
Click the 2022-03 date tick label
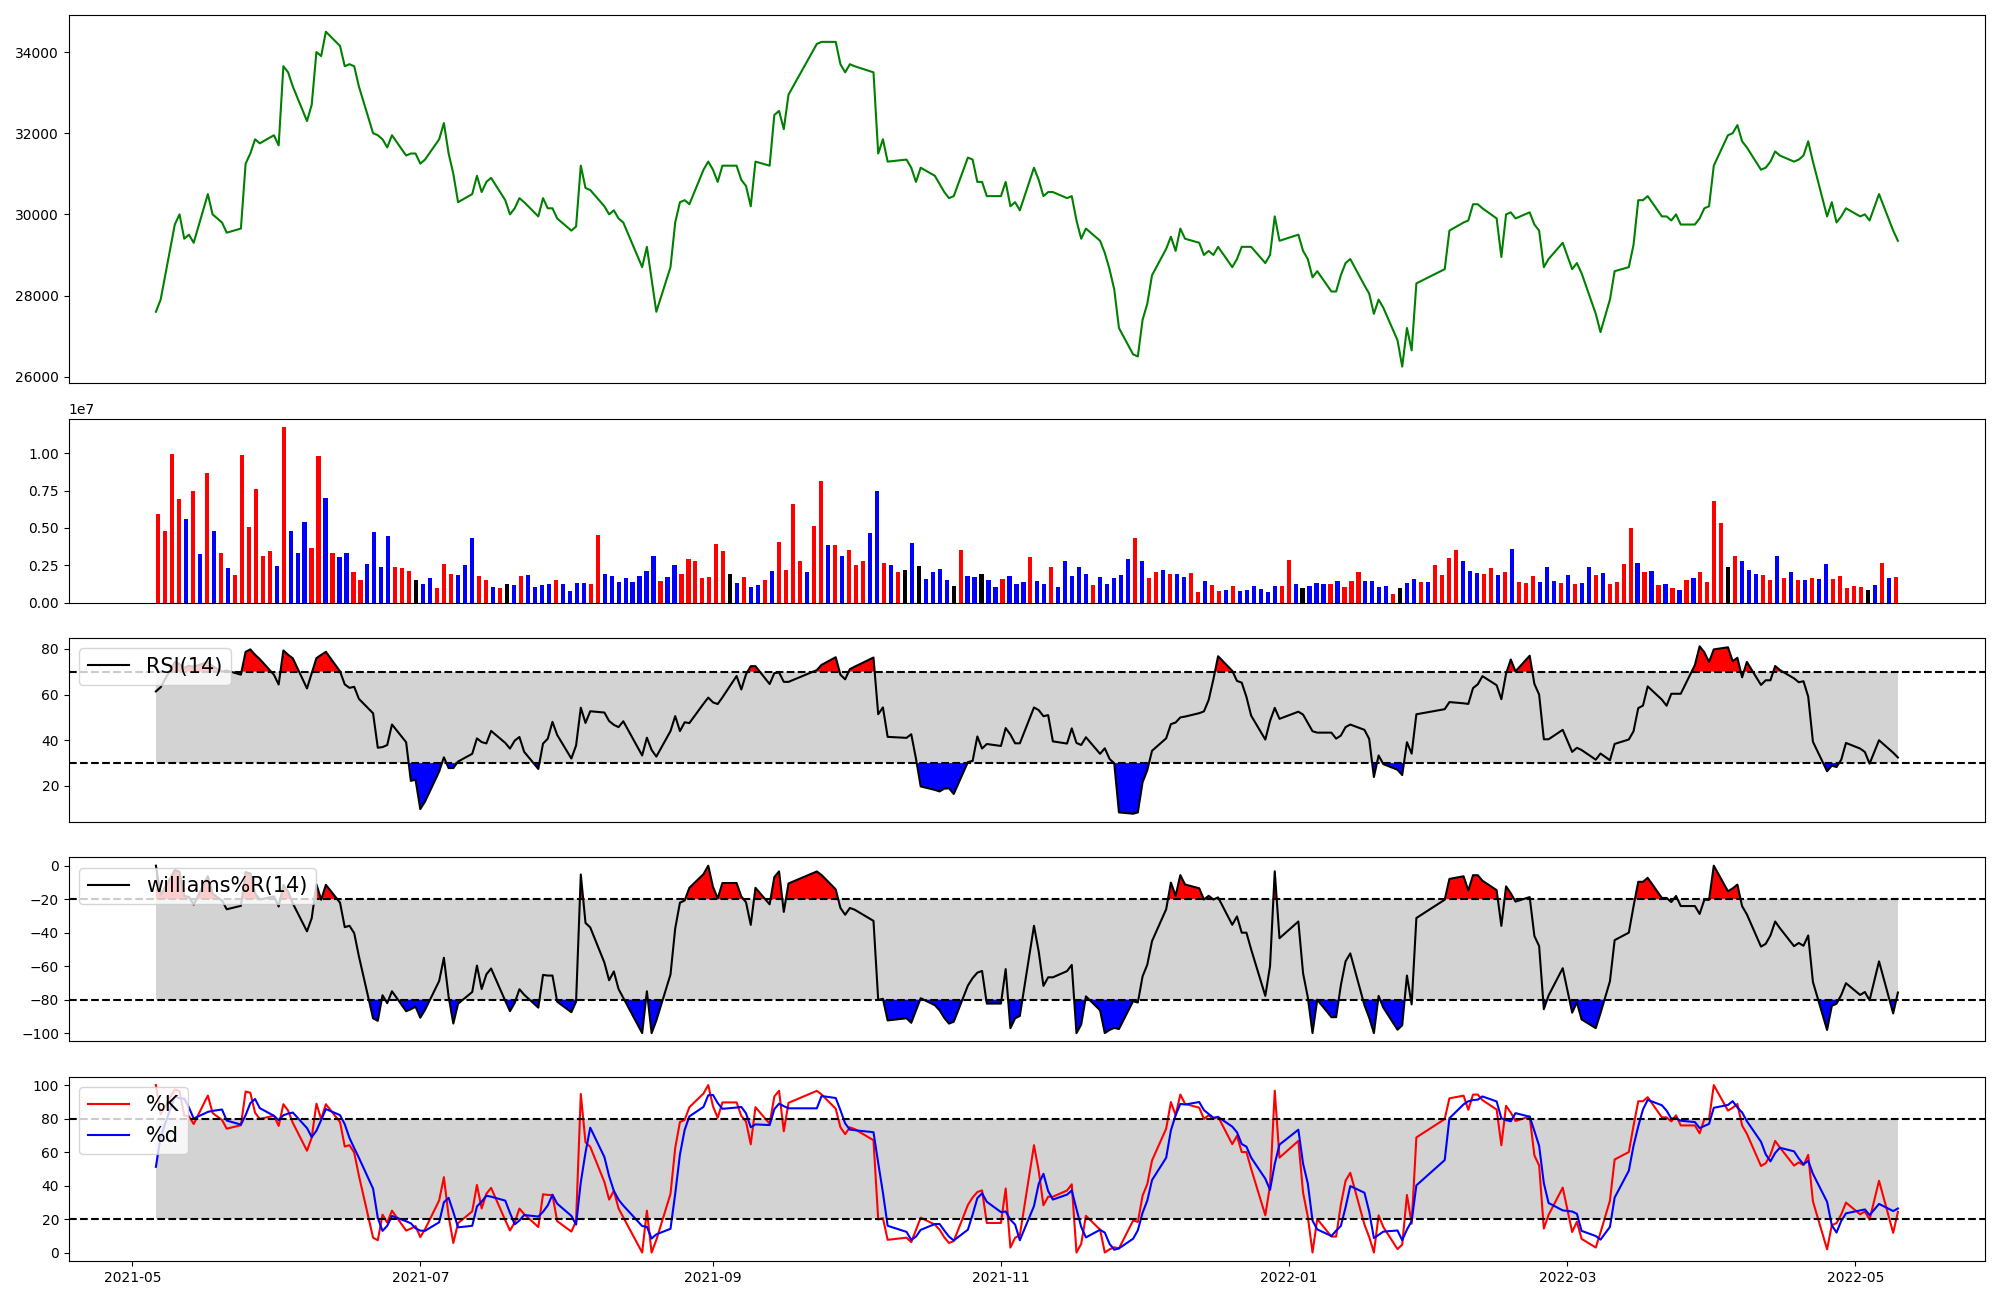[x=1568, y=1277]
